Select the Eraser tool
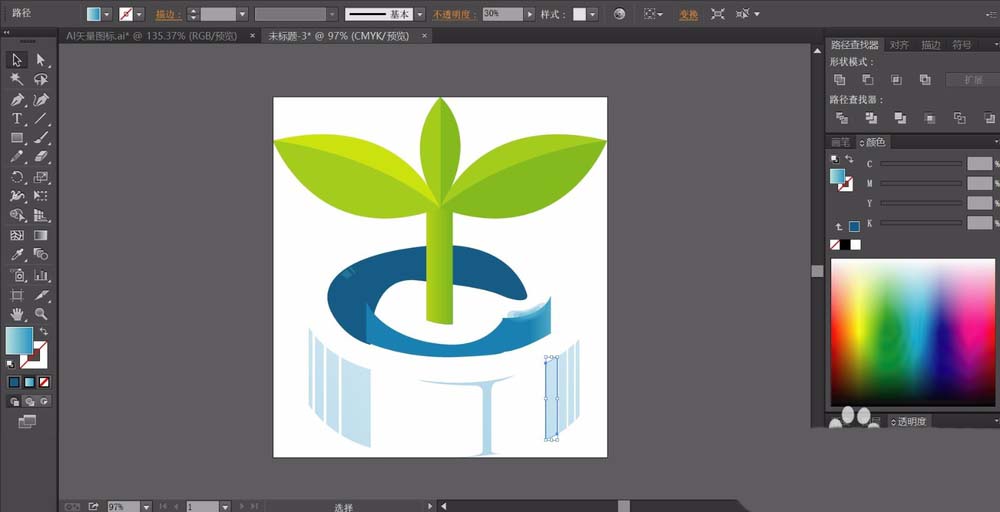 tap(41, 157)
